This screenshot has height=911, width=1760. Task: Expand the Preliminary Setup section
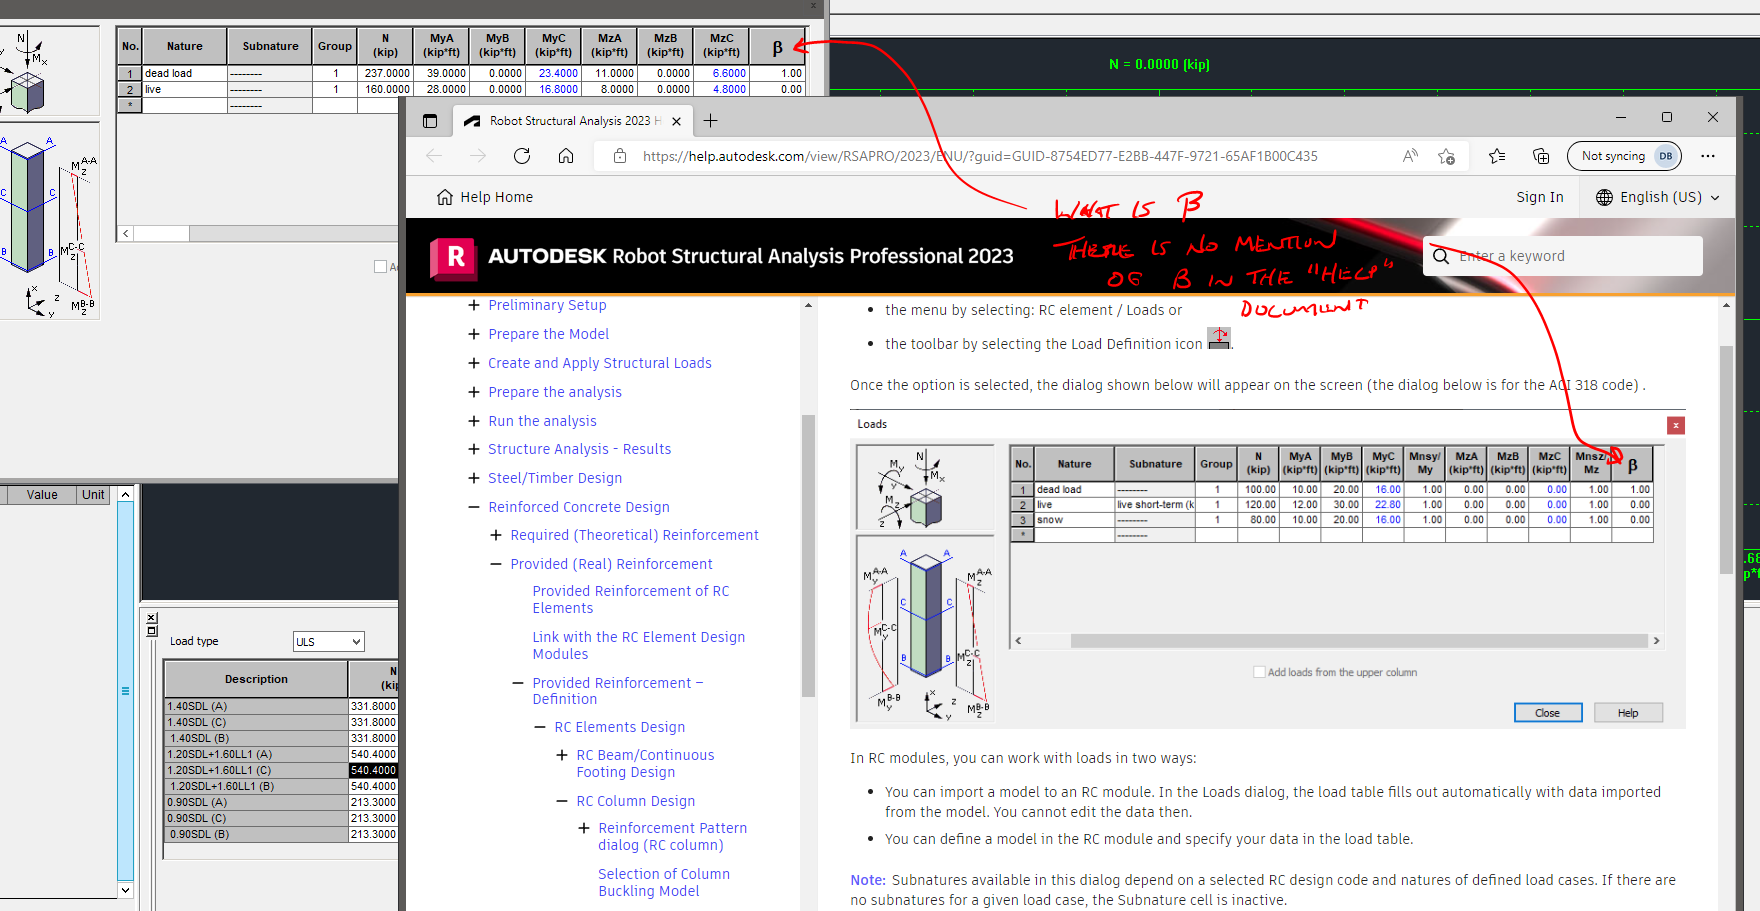473,305
